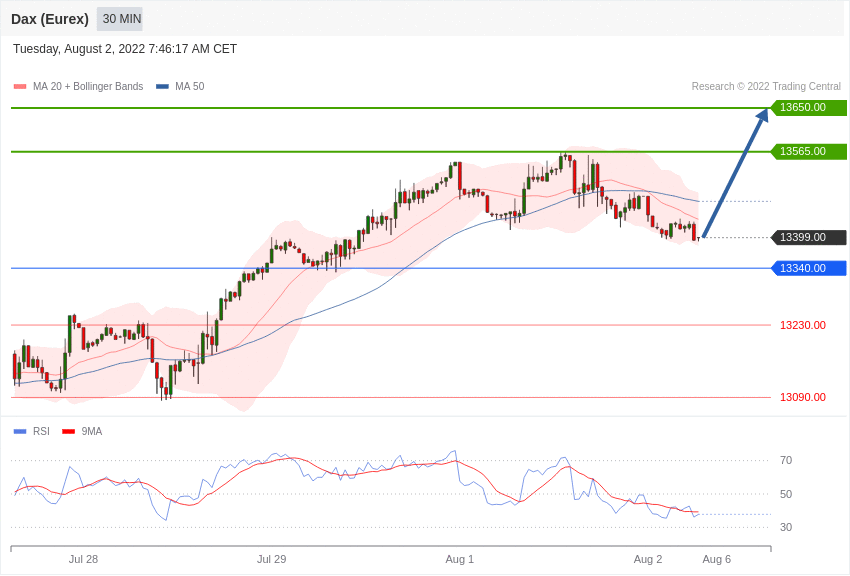Click the RSI 30 level label
850x576 pixels.
(x=786, y=527)
